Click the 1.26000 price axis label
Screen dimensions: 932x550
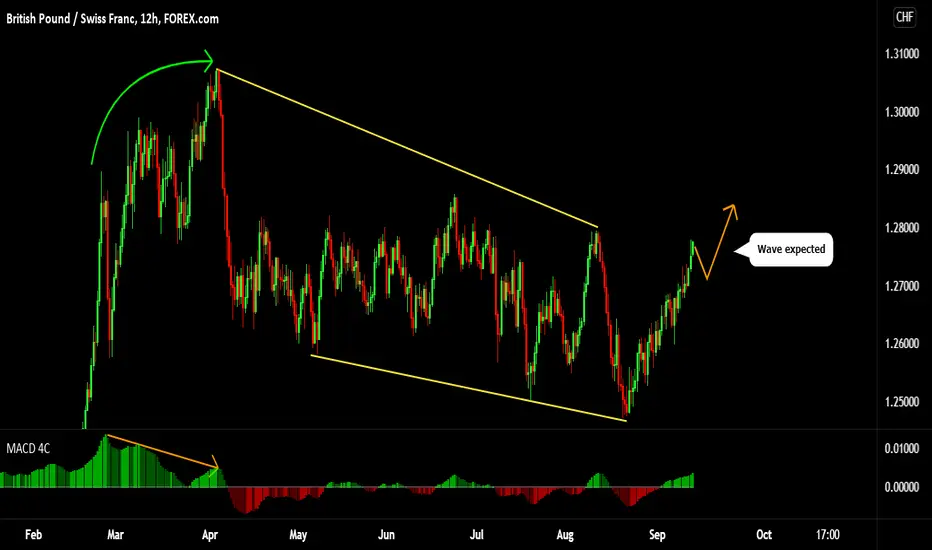point(902,344)
